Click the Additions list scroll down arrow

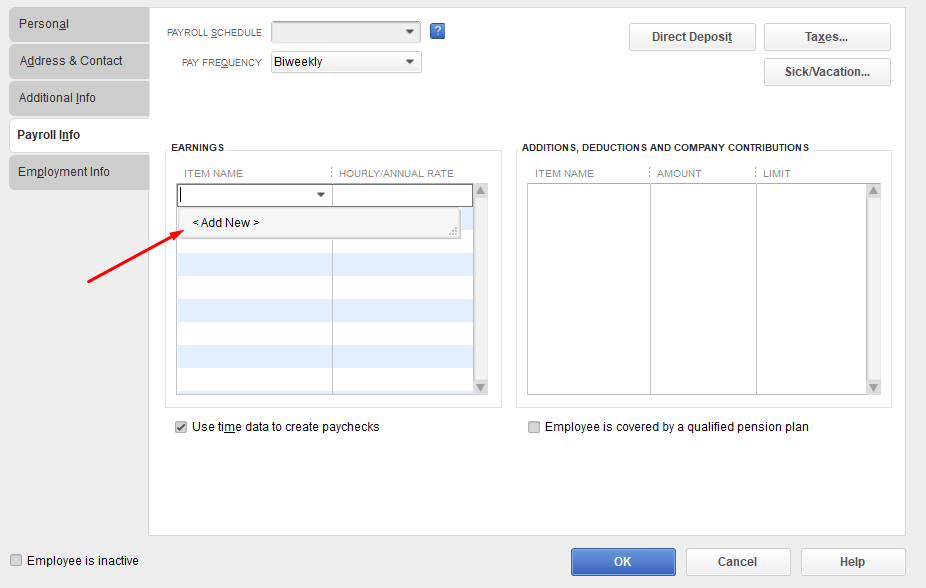[x=873, y=387]
